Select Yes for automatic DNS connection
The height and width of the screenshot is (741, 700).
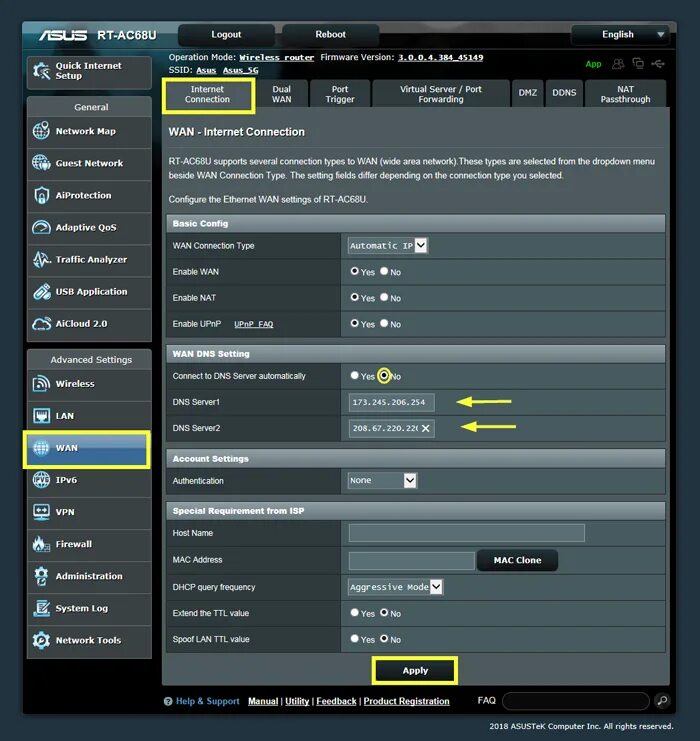point(354,375)
